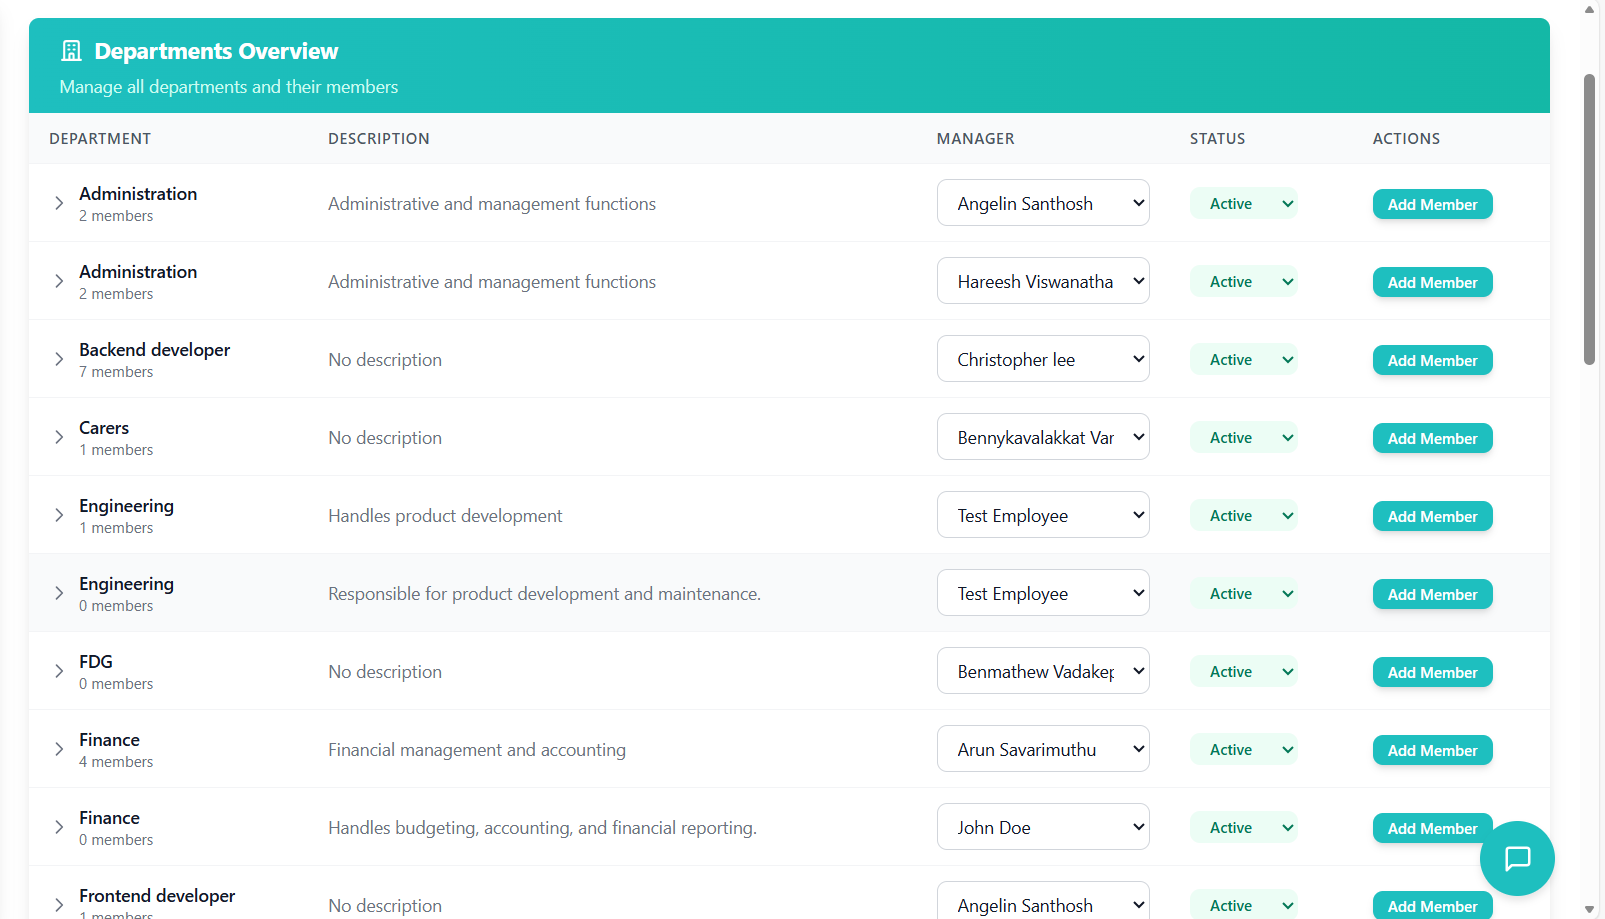The width and height of the screenshot is (1605, 919).
Task: Expand the Backend developer department row
Action: click(59, 359)
